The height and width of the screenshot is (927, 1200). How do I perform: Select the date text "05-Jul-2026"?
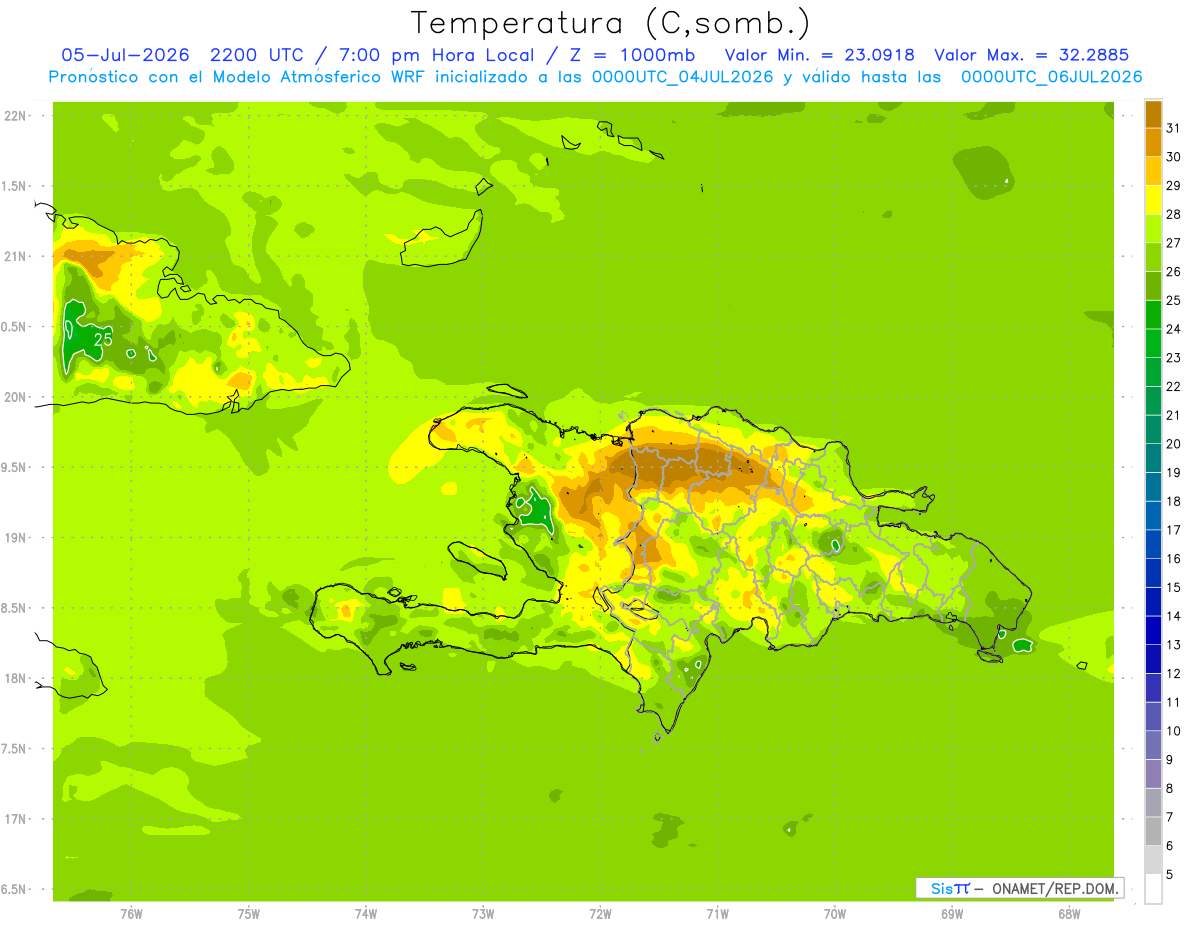(x=125, y=55)
